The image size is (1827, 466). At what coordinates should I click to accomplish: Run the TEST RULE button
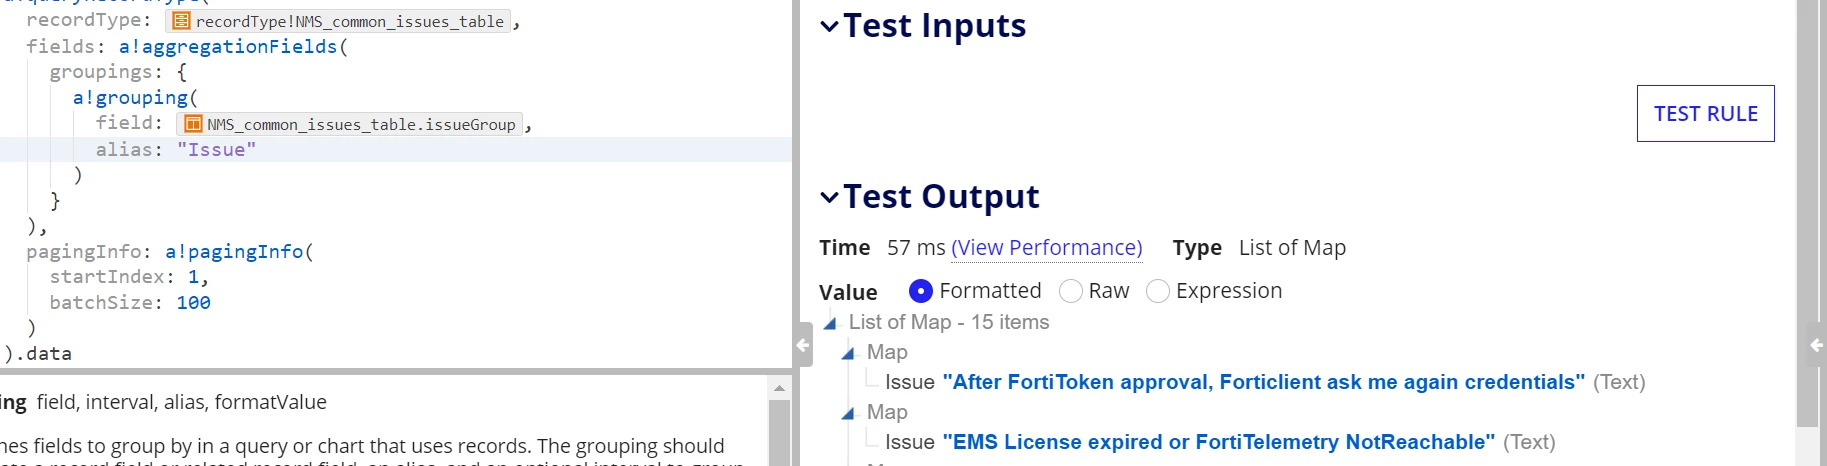[1706, 114]
